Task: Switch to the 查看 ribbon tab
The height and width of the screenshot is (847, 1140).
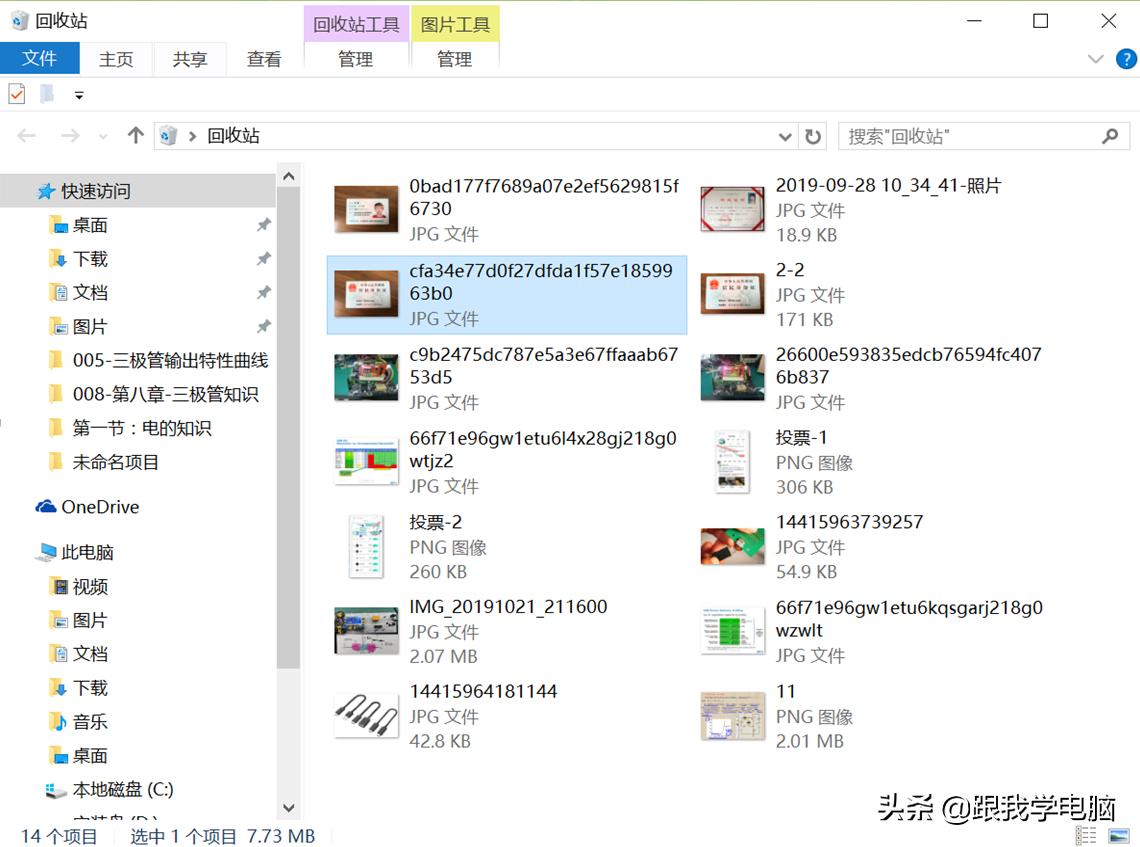Action: pos(263,59)
